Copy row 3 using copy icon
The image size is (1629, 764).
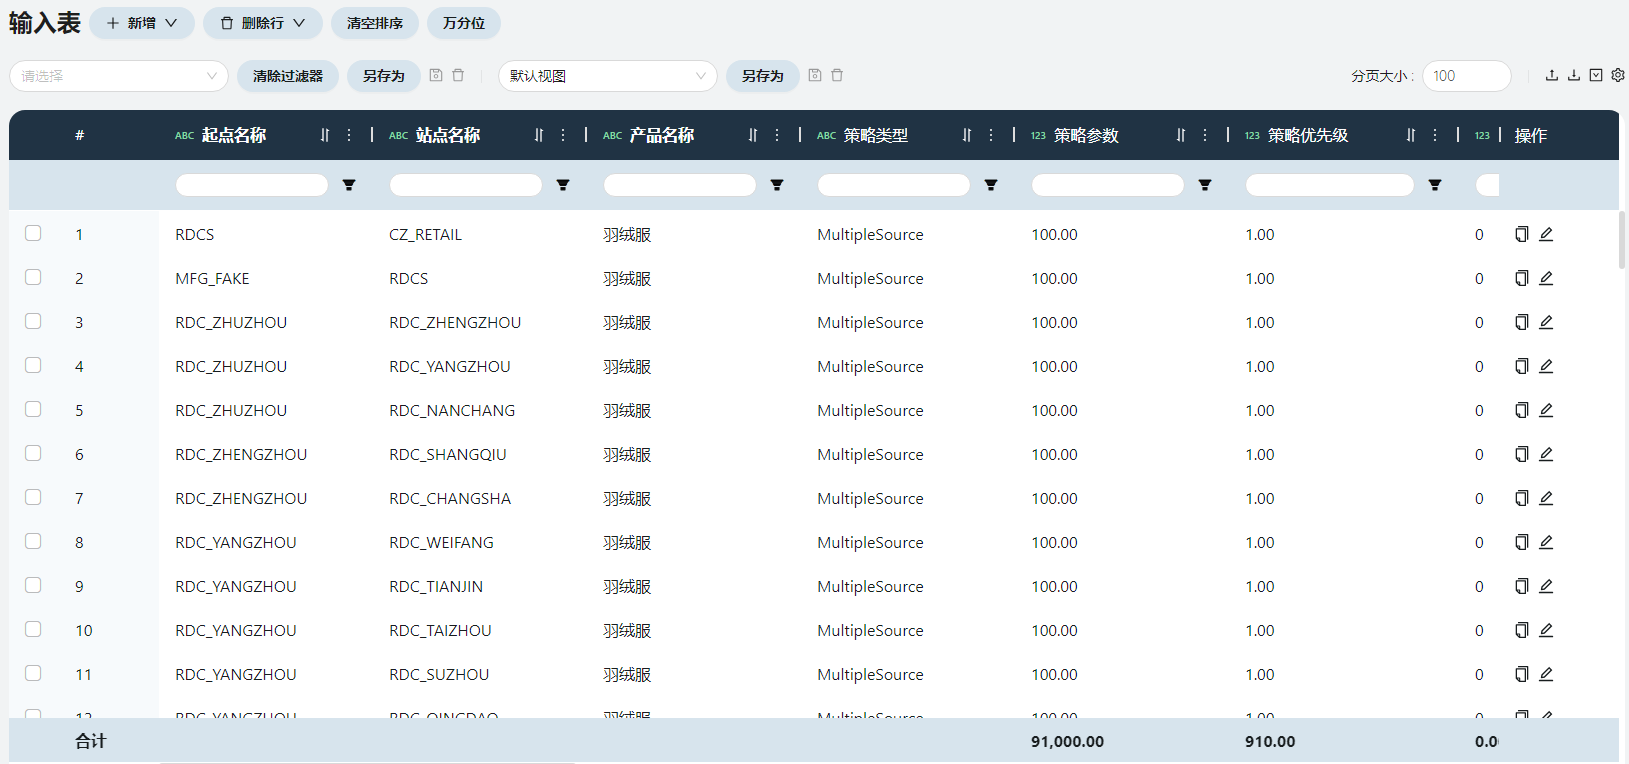click(x=1521, y=322)
